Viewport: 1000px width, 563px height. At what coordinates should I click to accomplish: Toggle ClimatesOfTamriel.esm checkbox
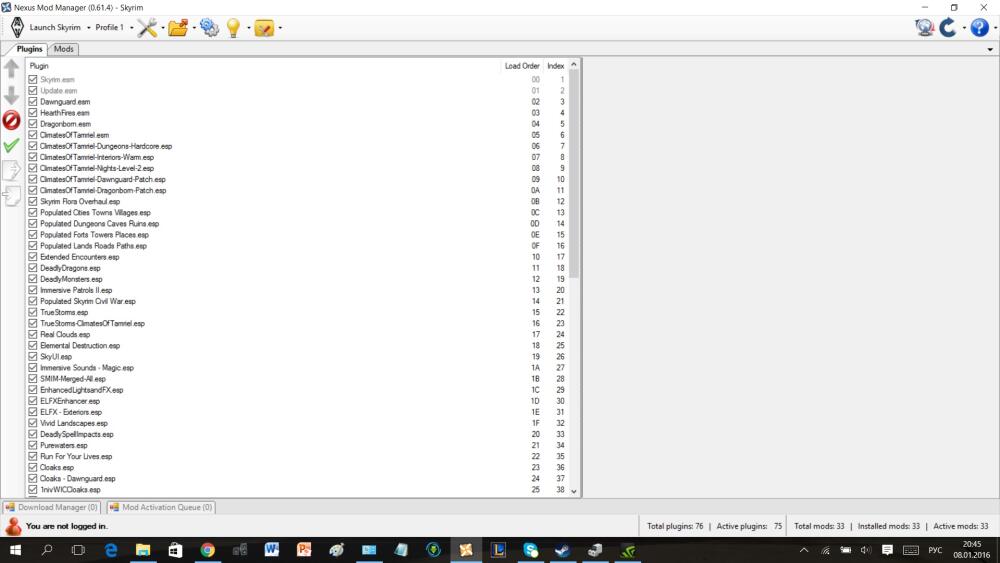click(x=33, y=135)
